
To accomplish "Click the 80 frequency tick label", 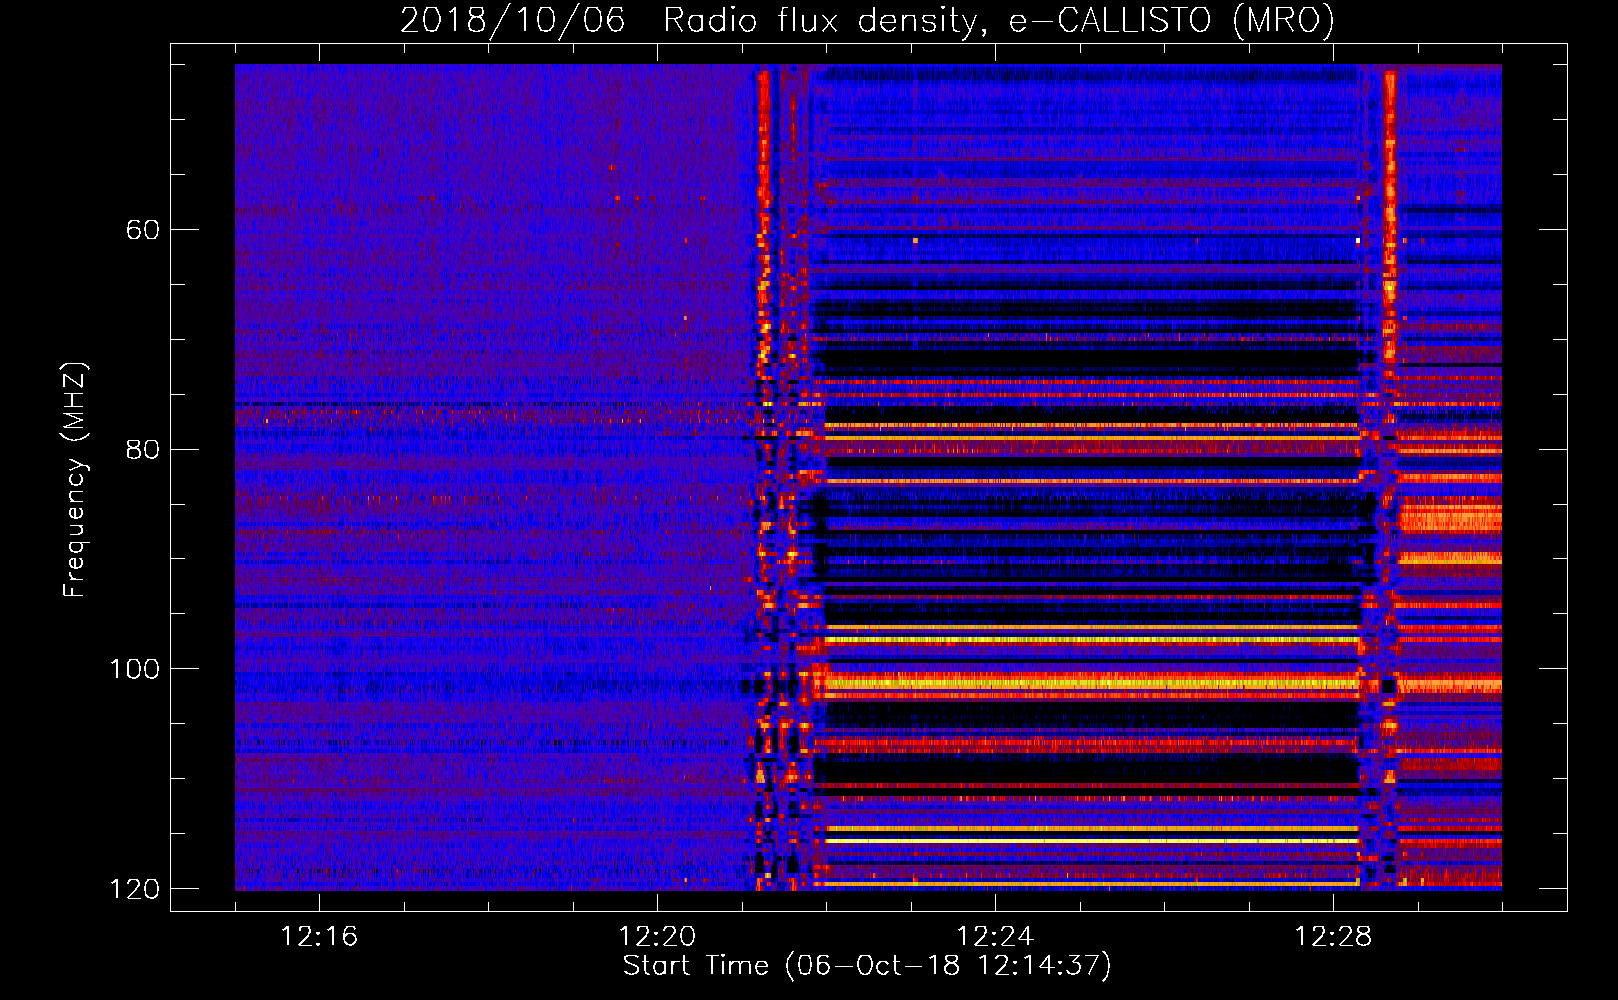I will coord(142,449).
